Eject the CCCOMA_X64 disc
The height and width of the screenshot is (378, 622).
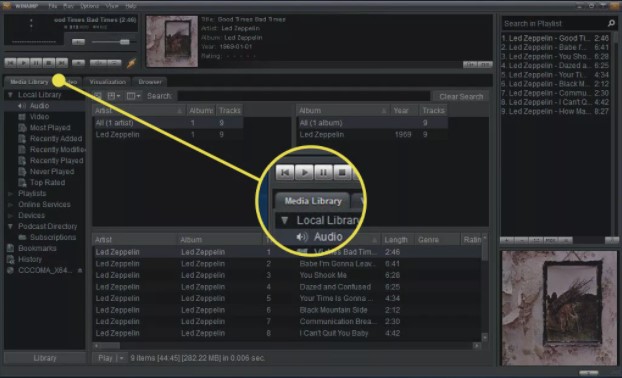(x=80, y=271)
